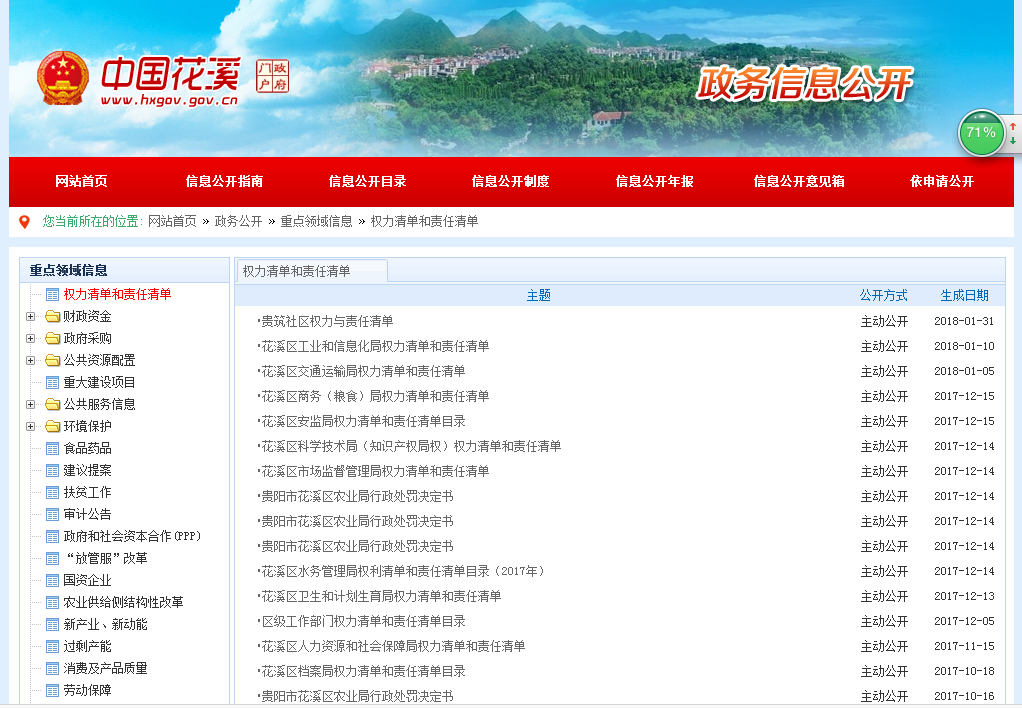The height and width of the screenshot is (708, 1022).
Task: Click the table icon beside 食品药品
Action: 52,449
